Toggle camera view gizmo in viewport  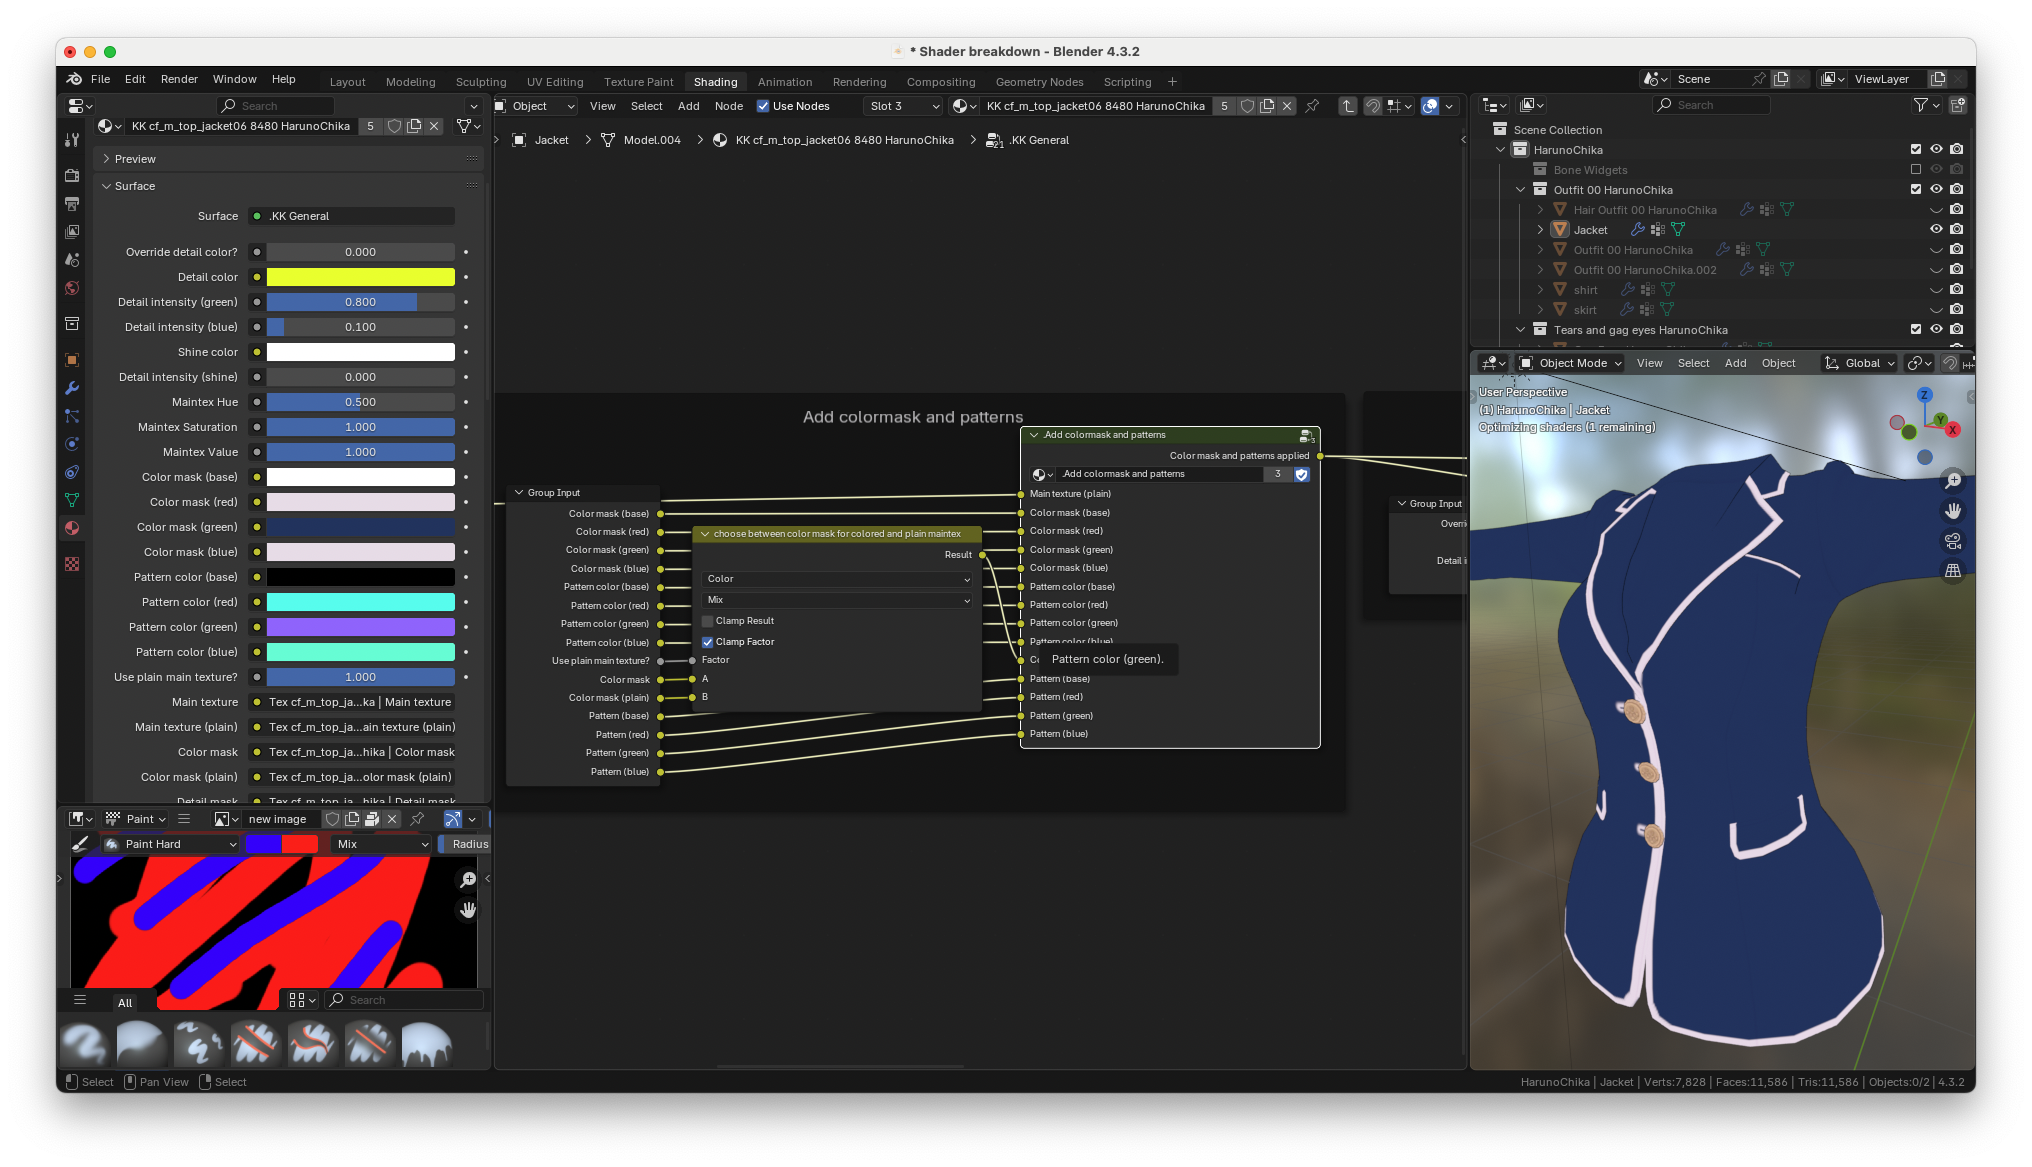[x=1953, y=541]
